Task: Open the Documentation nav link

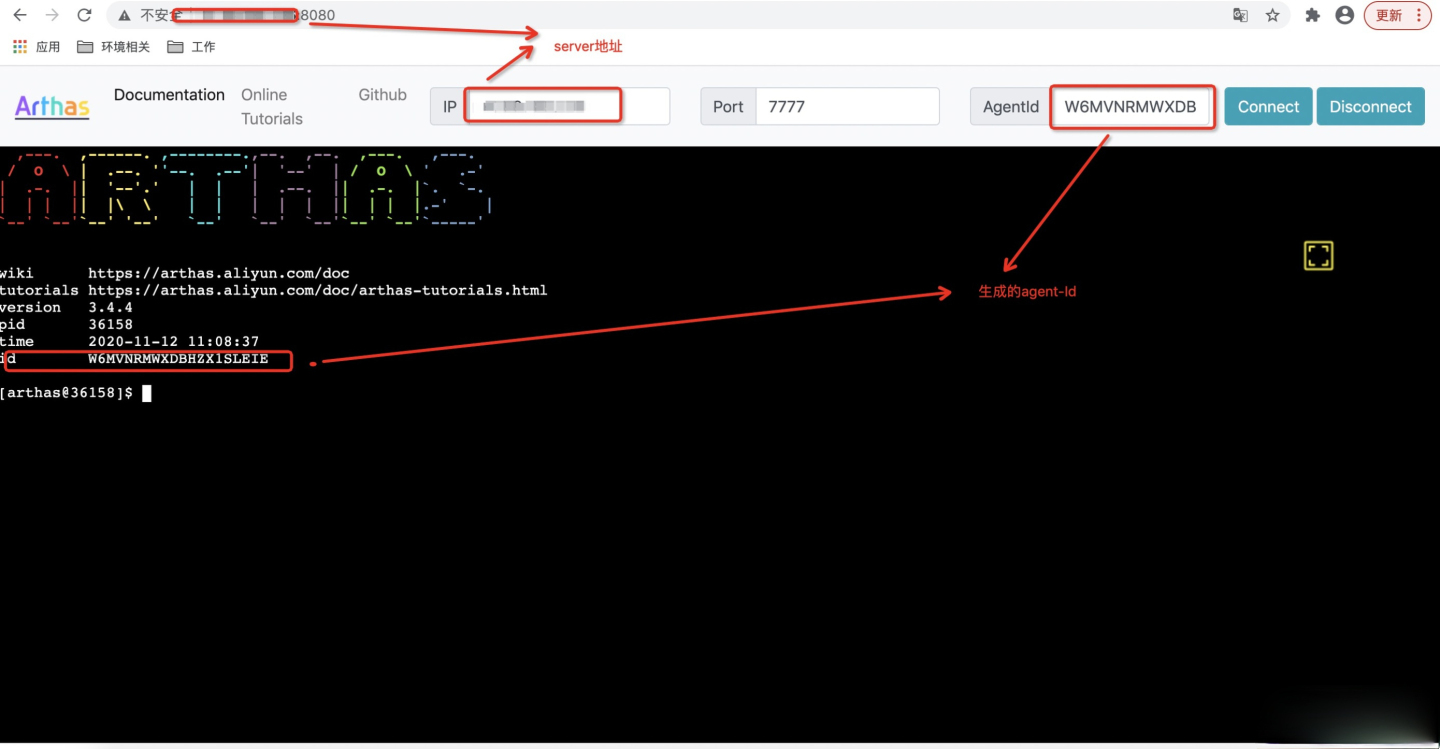Action: pyautogui.click(x=169, y=95)
